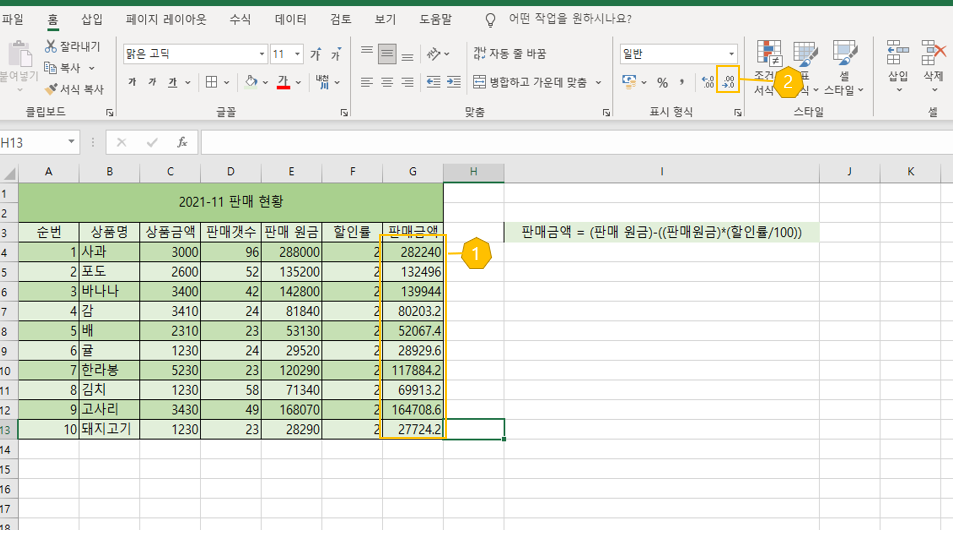The image size is (955, 534).
Task: Increase the decimal places
Action: pyautogui.click(x=708, y=82)
